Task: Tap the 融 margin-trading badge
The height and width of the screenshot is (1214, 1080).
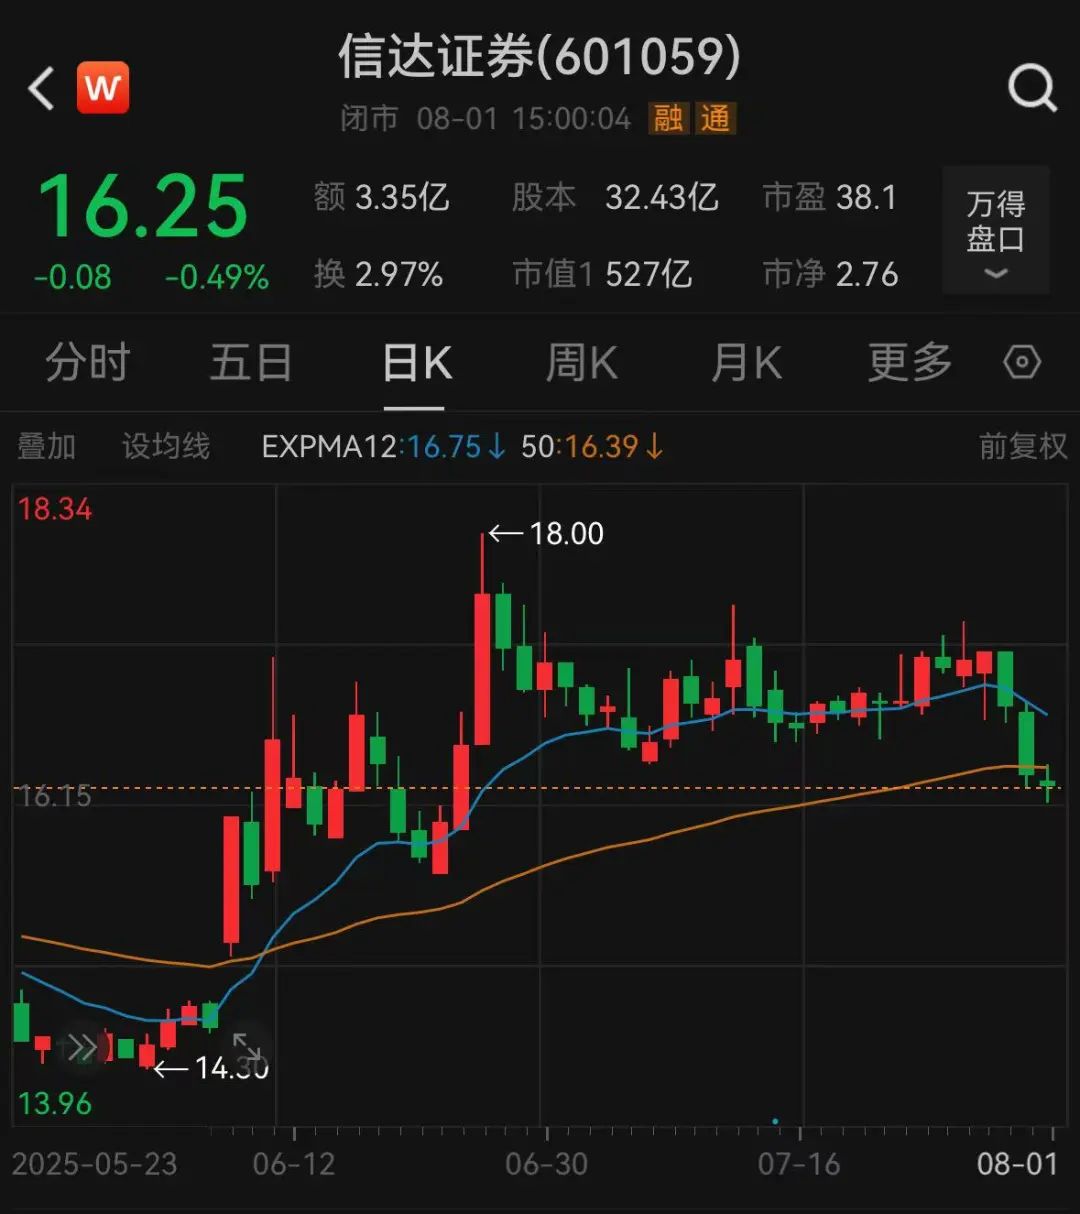Action: coord(668,119)
